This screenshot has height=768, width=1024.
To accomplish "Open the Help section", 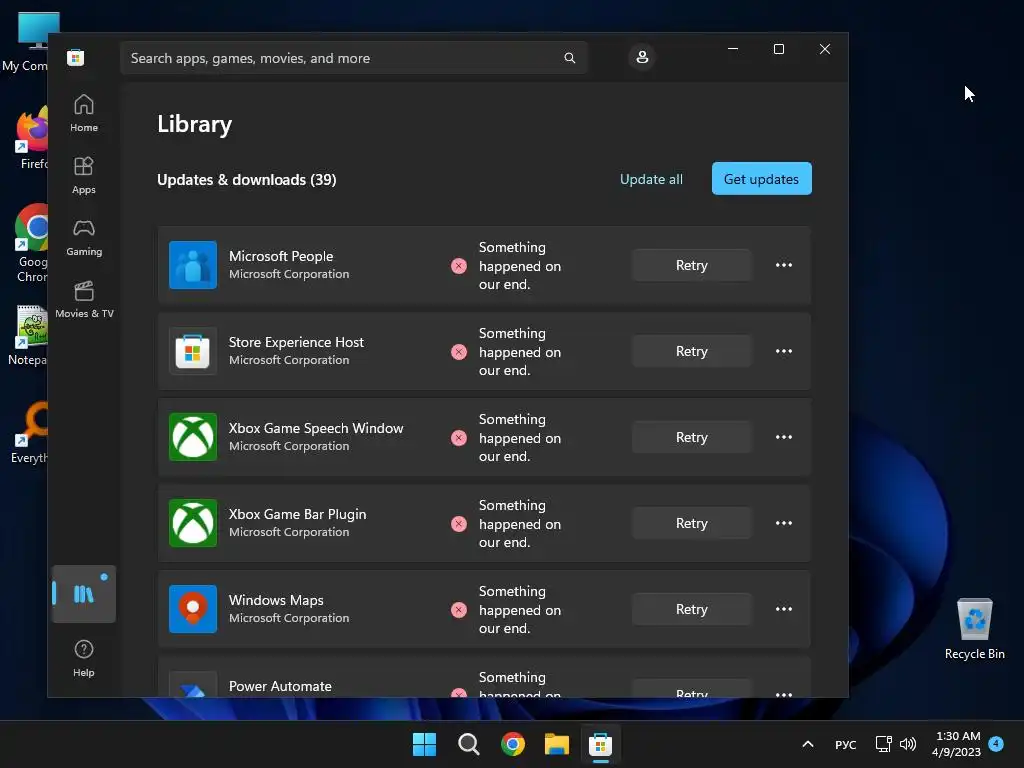I will 84,658.
